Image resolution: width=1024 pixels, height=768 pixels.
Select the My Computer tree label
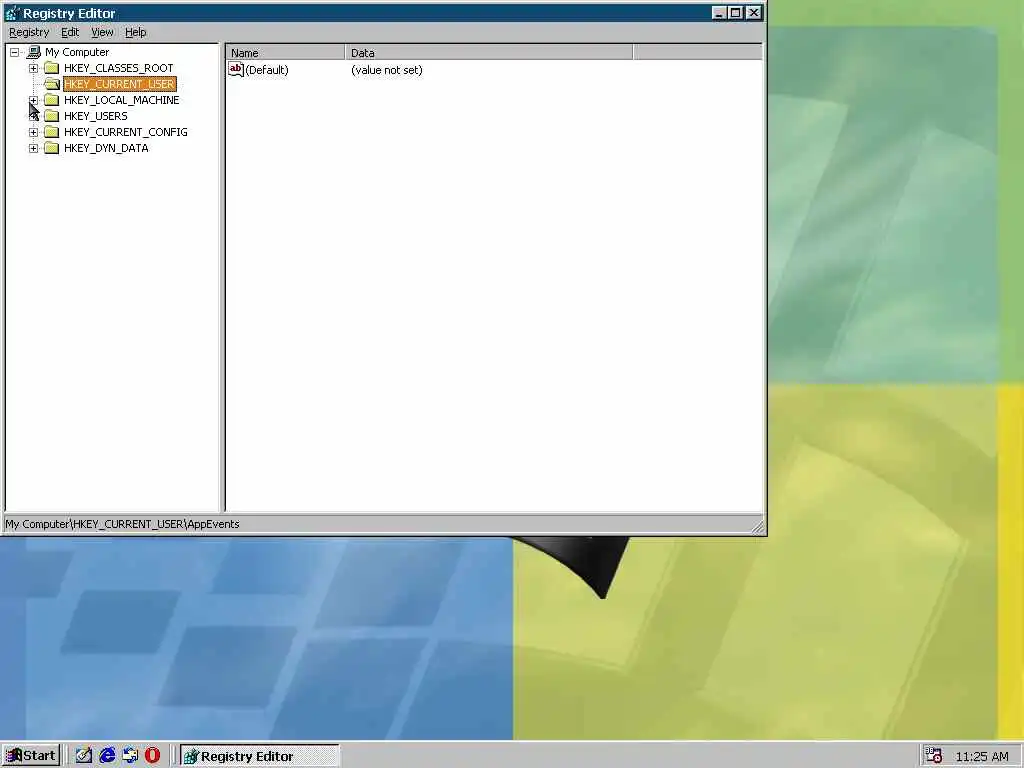[77, 52]
